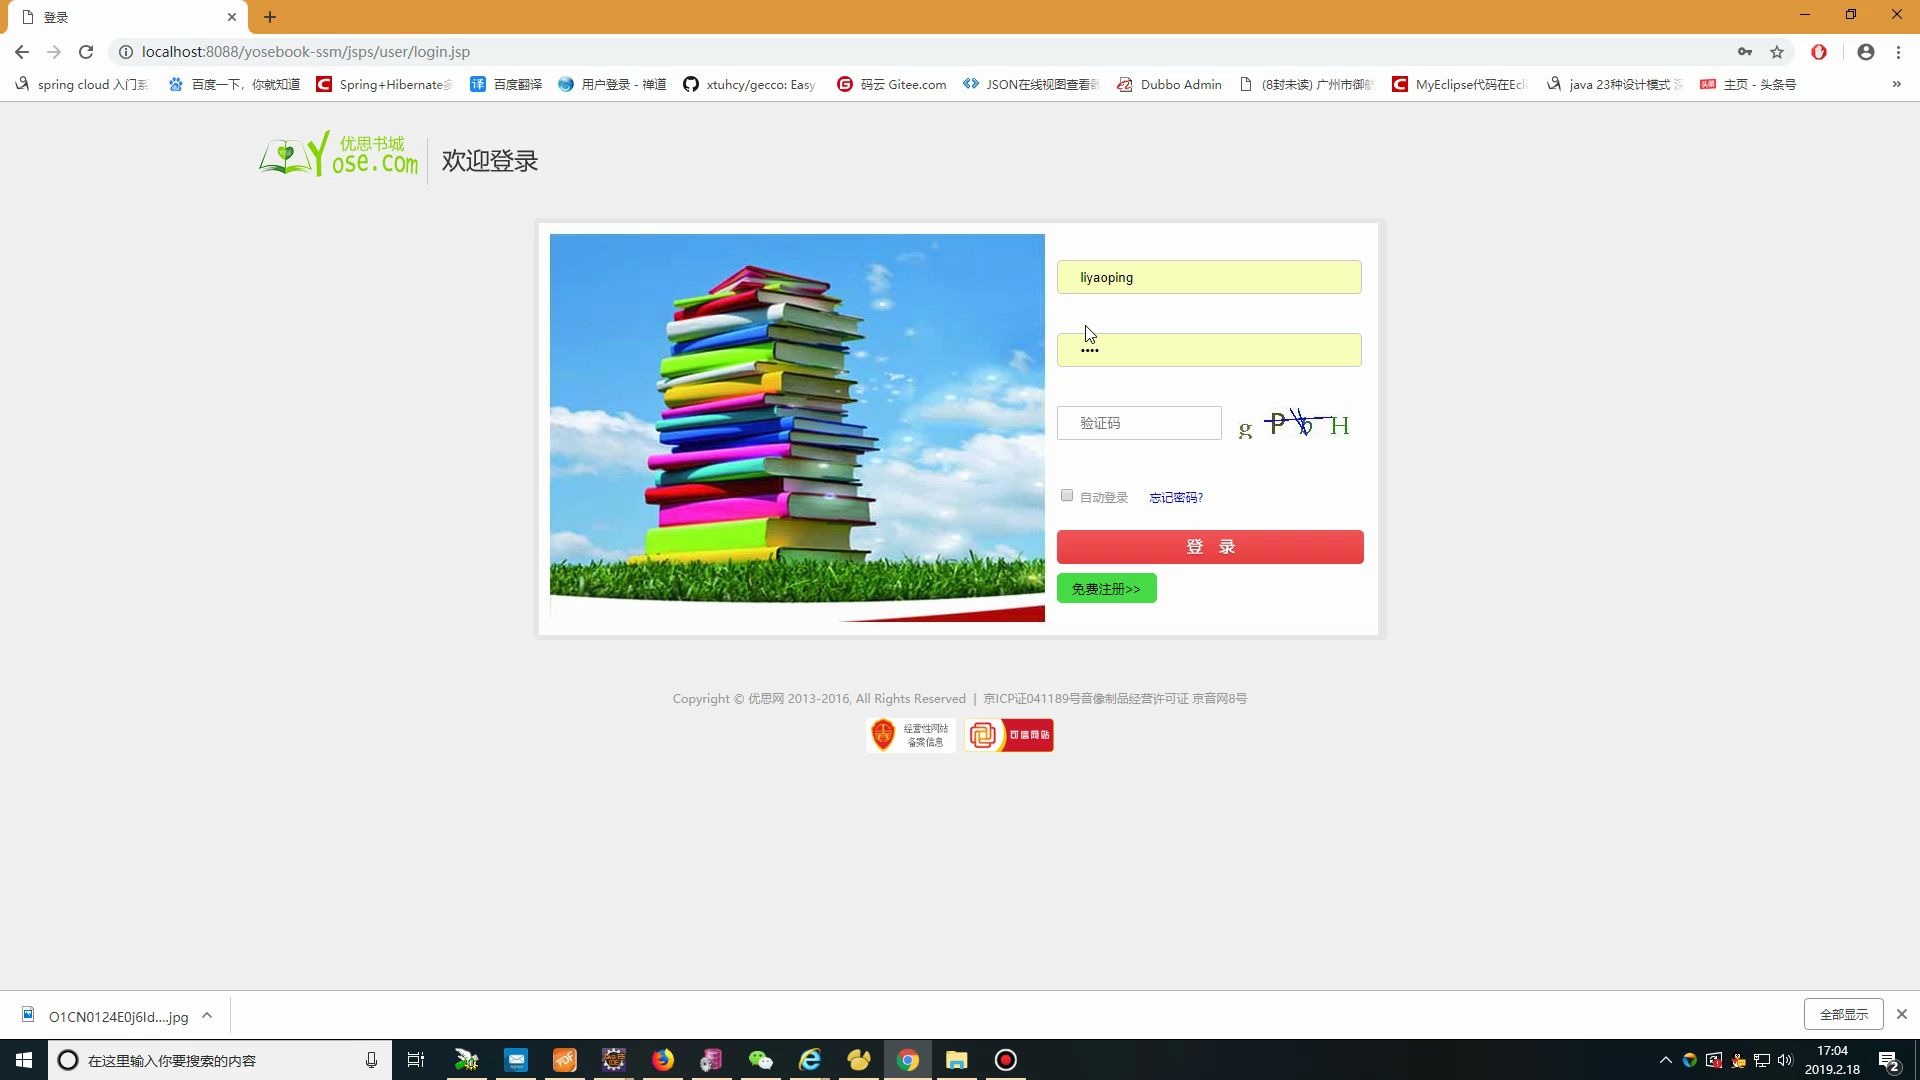This screenshot has width=1920, height=1080.
Task: Click the 全部显示 downloads button
Action: coord(1843,1014)
